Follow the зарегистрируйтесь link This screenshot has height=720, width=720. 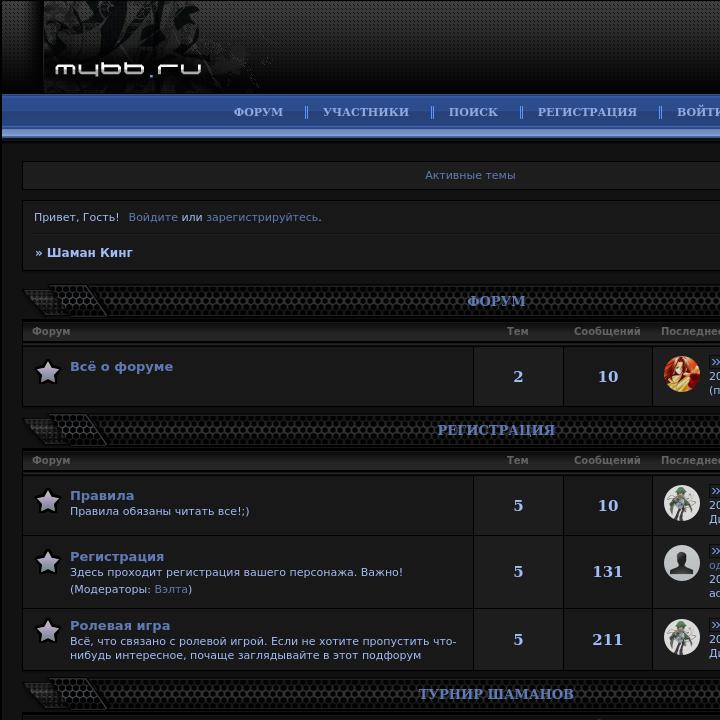264,217
